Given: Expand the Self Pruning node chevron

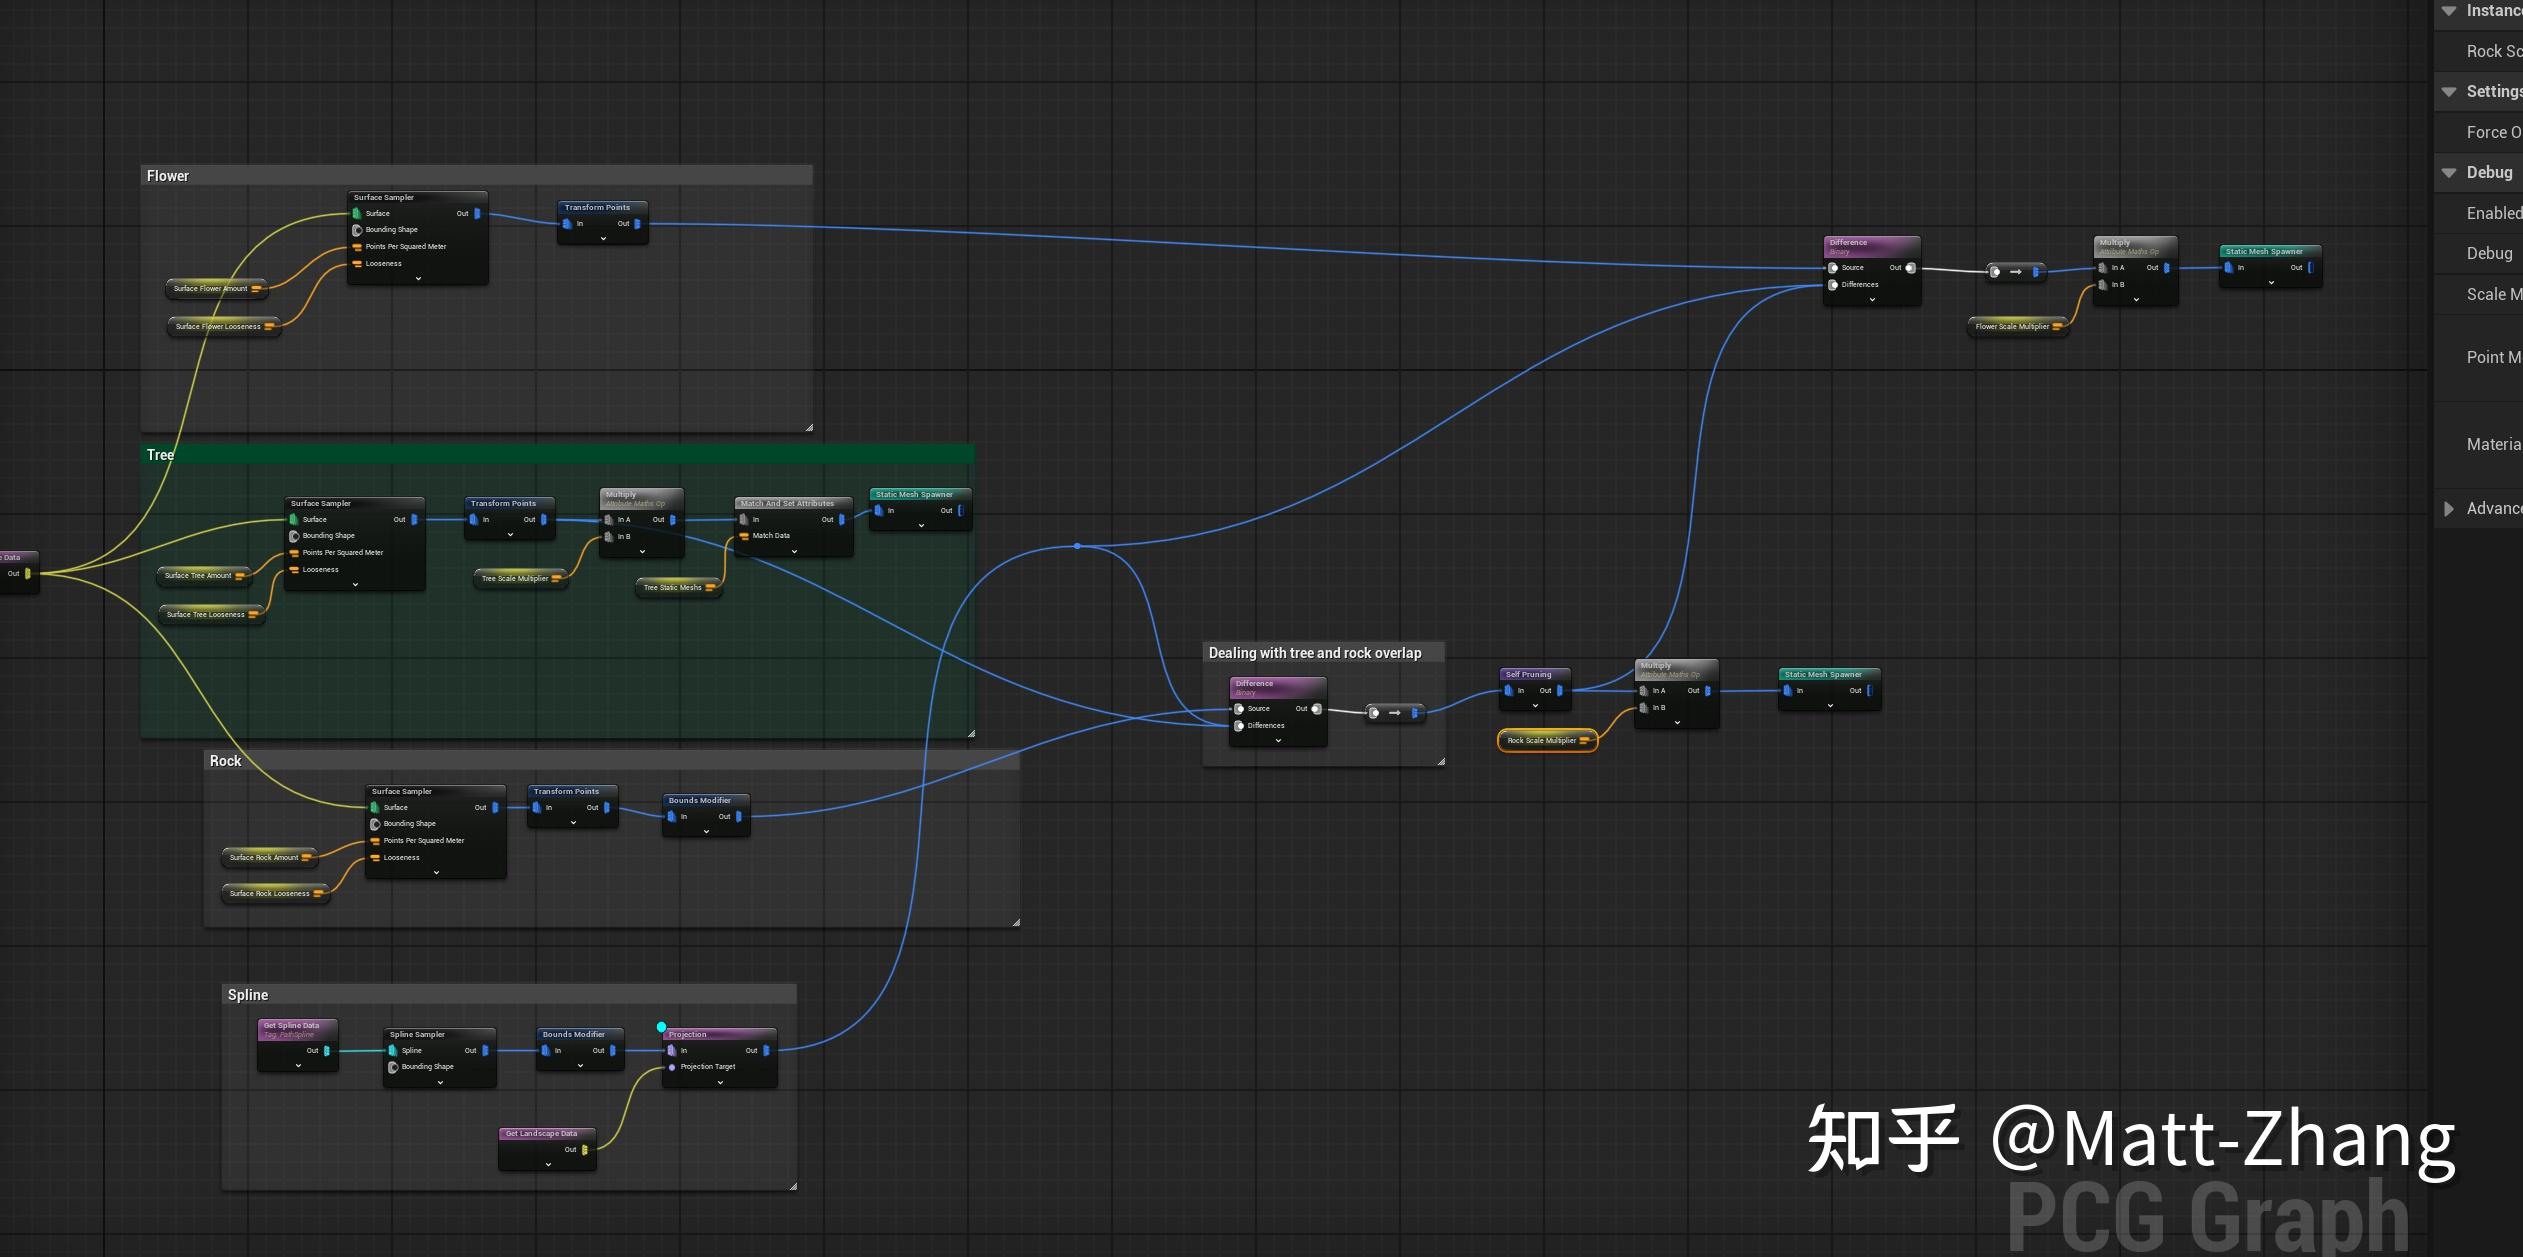Looking at the screenshot, I should 1535,706.
